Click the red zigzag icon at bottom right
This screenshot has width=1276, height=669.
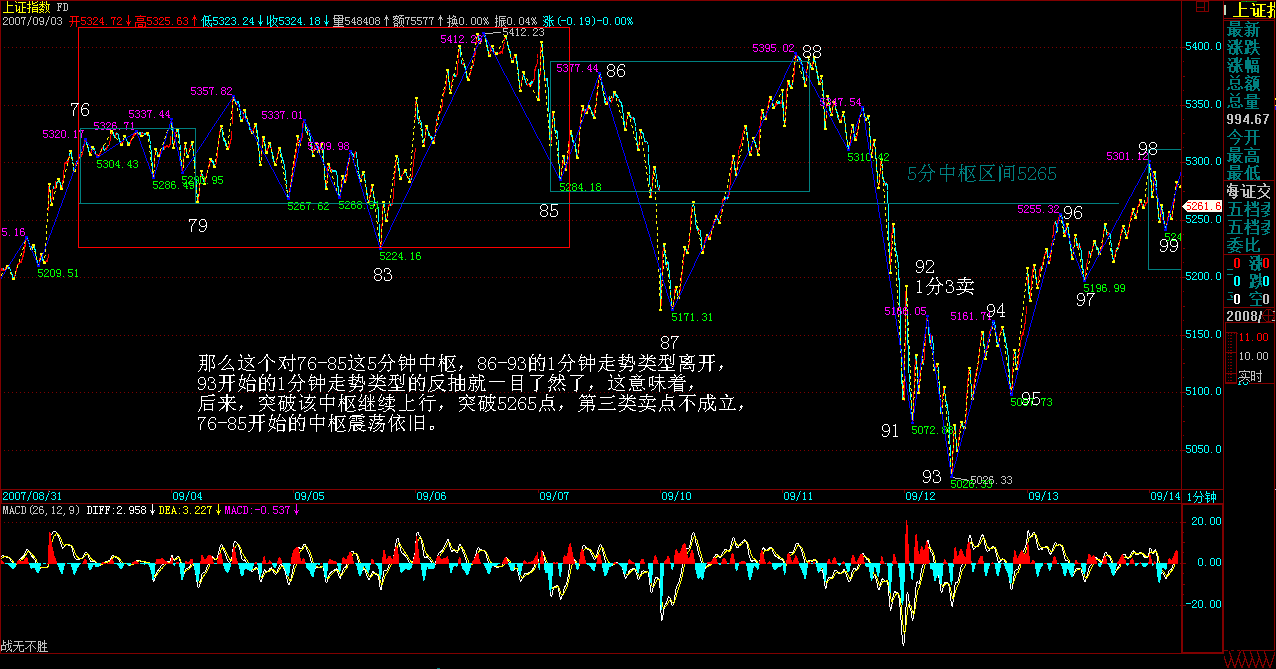[x=1249, y=660]
